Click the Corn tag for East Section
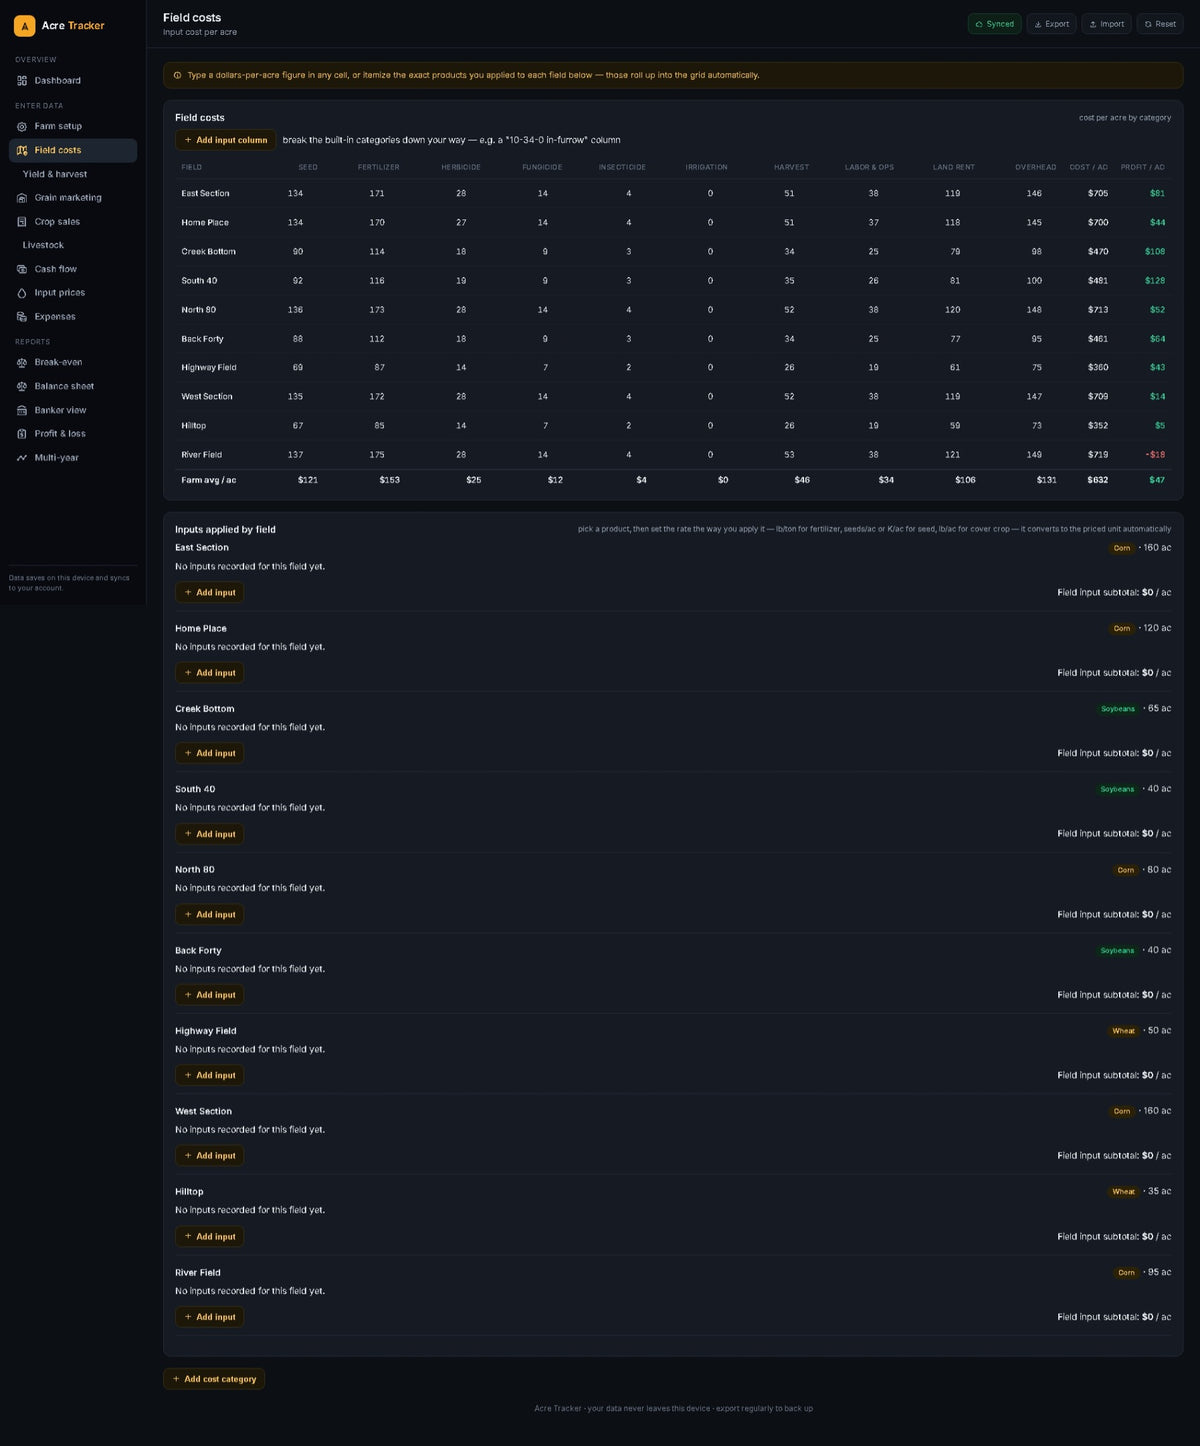The width and height of the screenshot is (1200, 1446). click(1122, 548)
